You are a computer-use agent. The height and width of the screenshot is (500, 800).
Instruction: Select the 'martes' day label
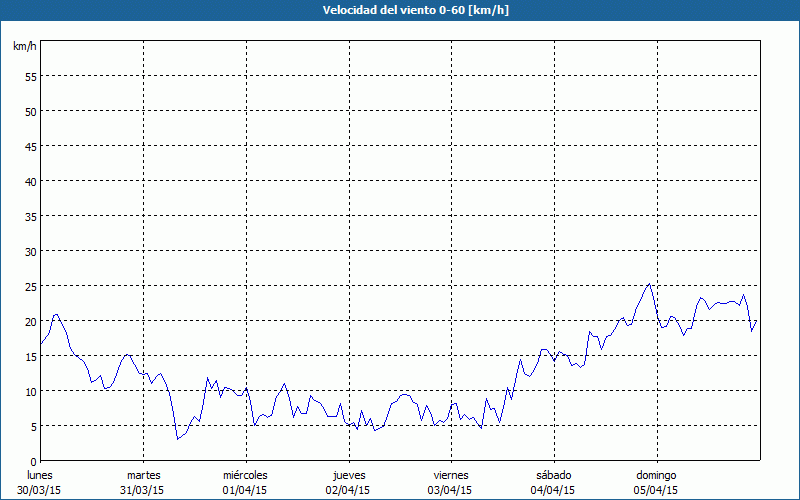tap(143, 475)
